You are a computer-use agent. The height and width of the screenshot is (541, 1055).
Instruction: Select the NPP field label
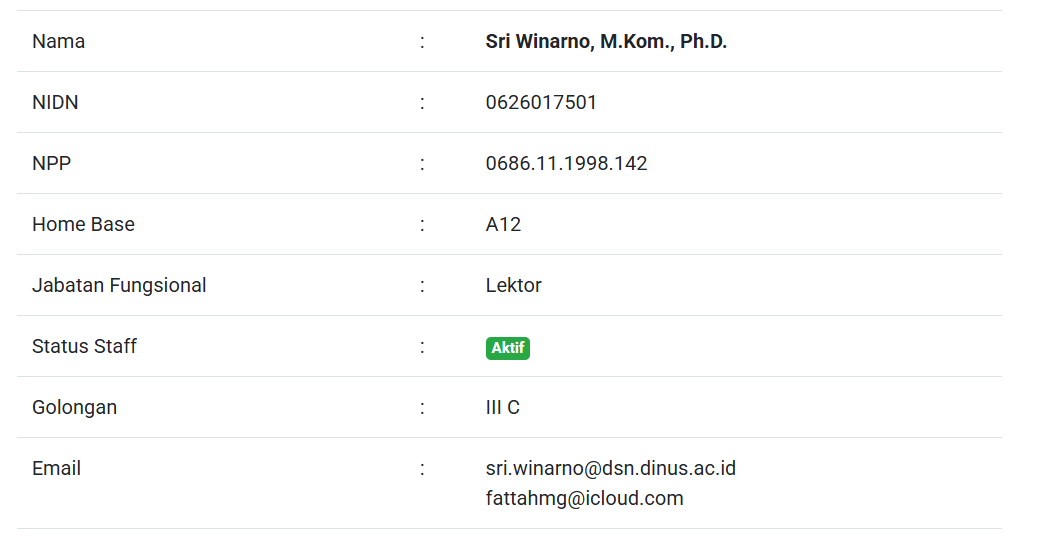[x=52, y=164]
